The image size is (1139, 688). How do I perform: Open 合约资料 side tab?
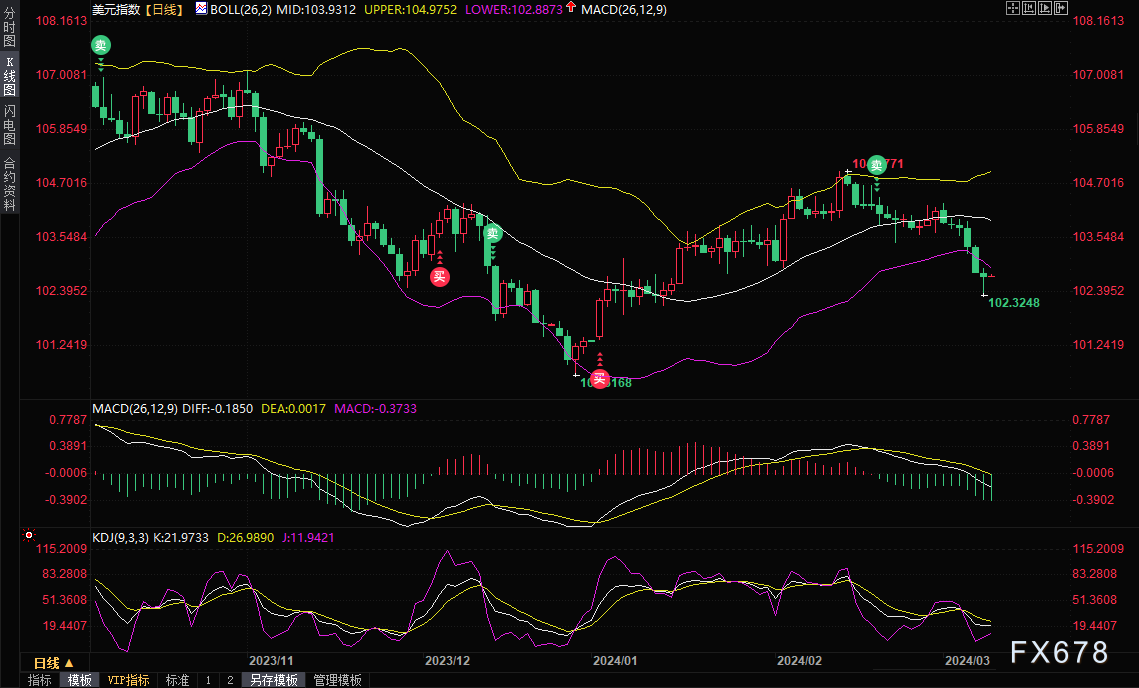(x=9, y=184)
